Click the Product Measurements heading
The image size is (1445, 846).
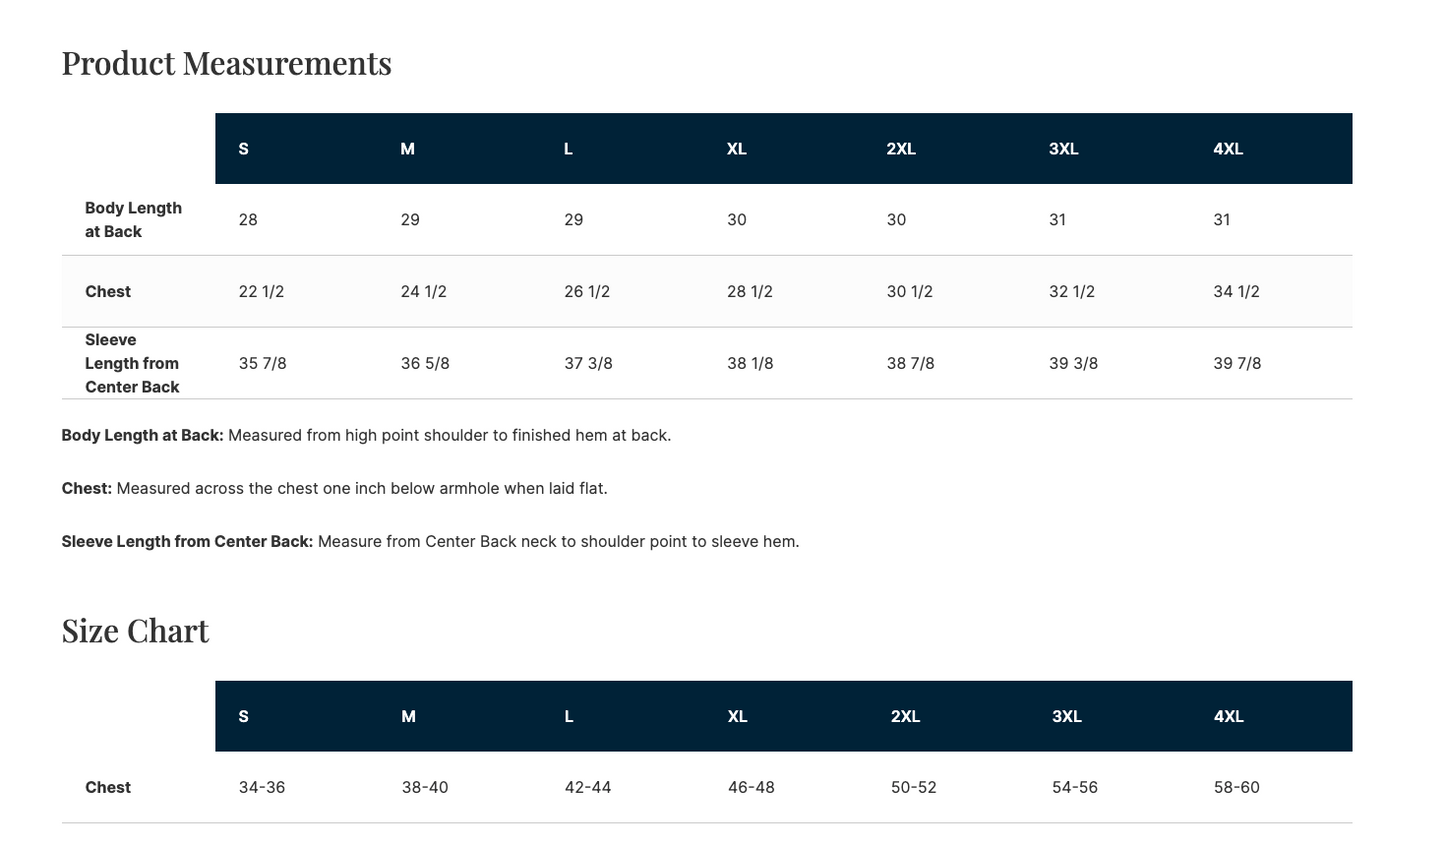(226, 63)
